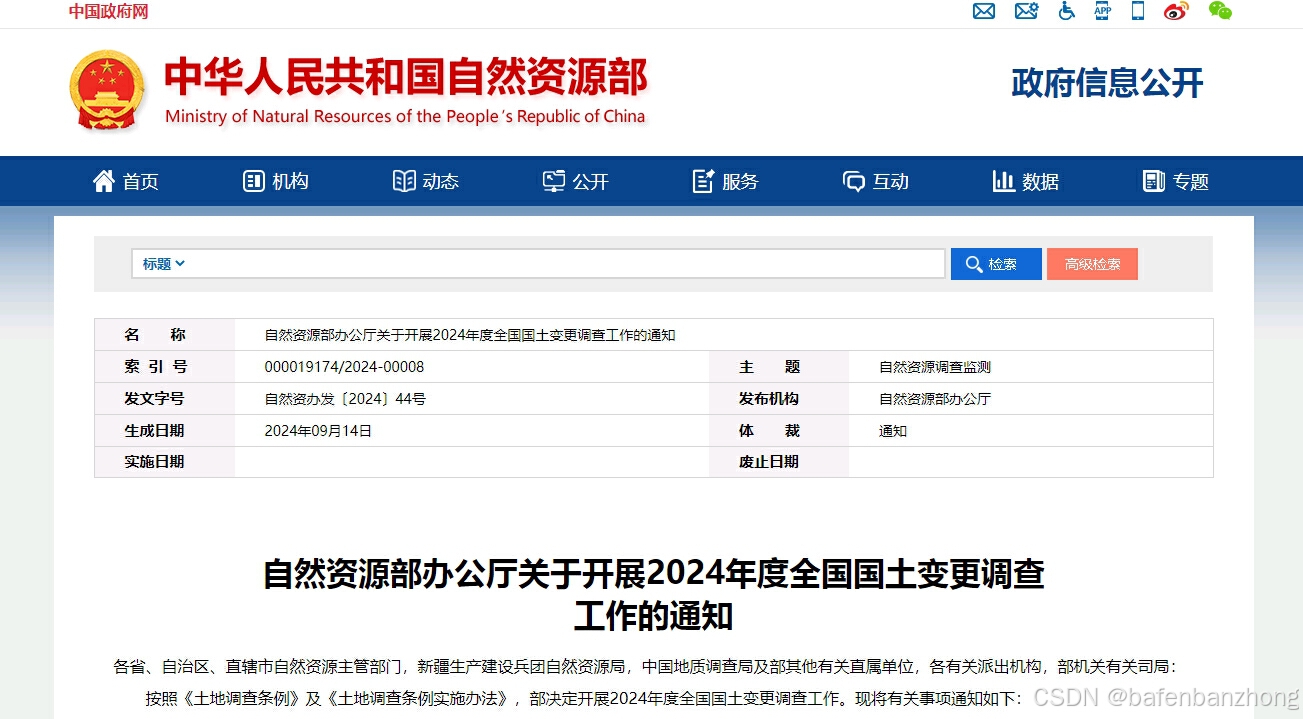The width and height of the screenshot is (1303, 719).
Task: Select index number 000019174/2024-00008
Action: click(344, 367)
